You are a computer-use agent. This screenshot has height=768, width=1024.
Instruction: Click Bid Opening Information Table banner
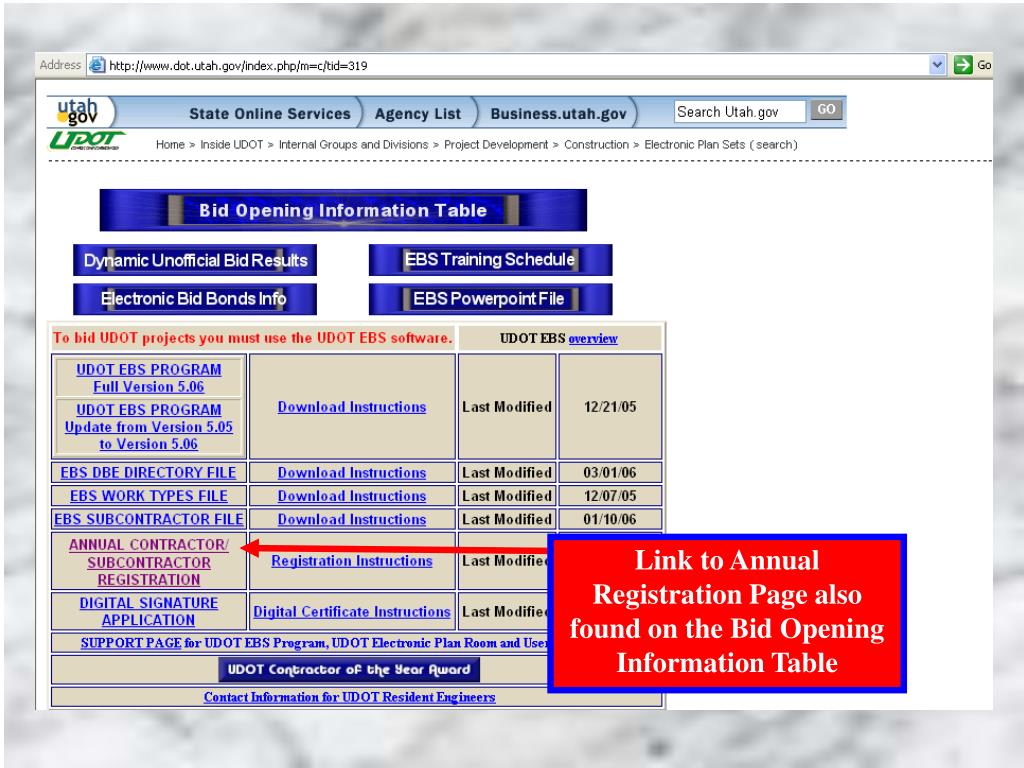point(343,210)
